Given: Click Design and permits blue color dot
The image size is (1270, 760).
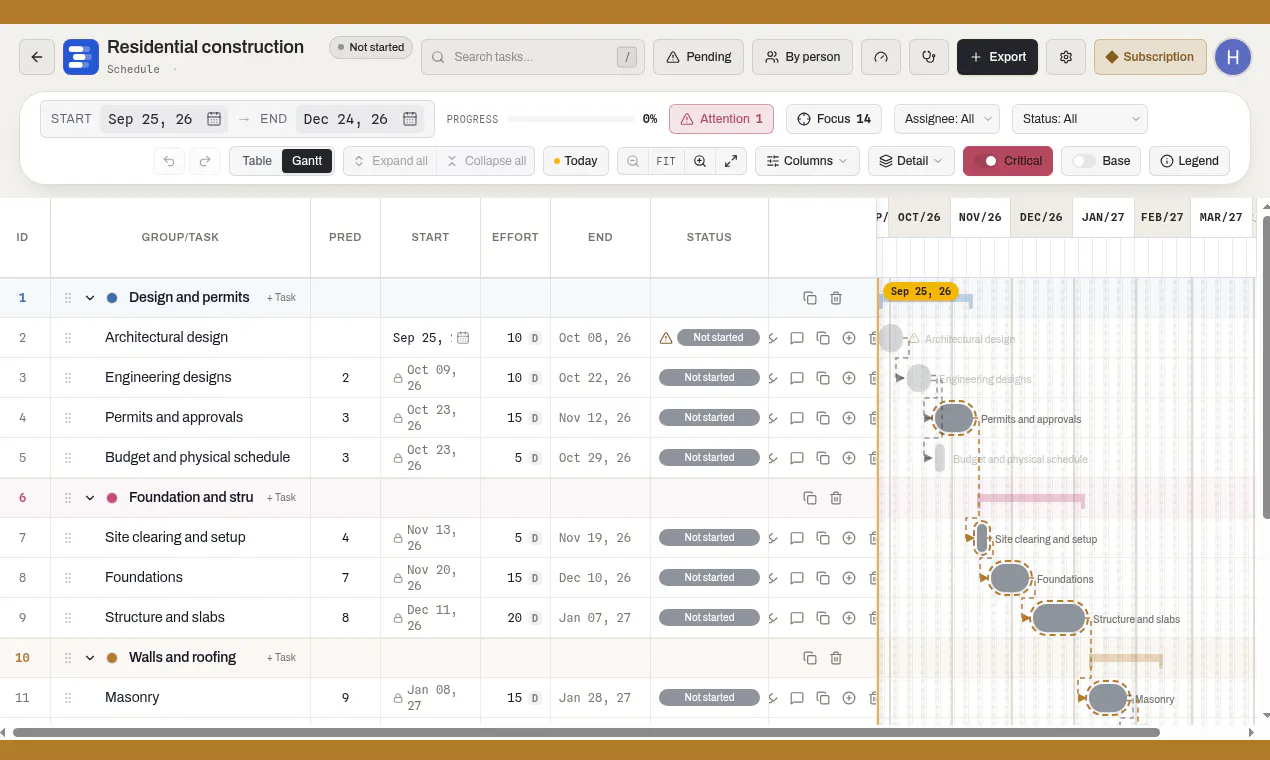Looking at the screenshot, I should pos(112,298).
